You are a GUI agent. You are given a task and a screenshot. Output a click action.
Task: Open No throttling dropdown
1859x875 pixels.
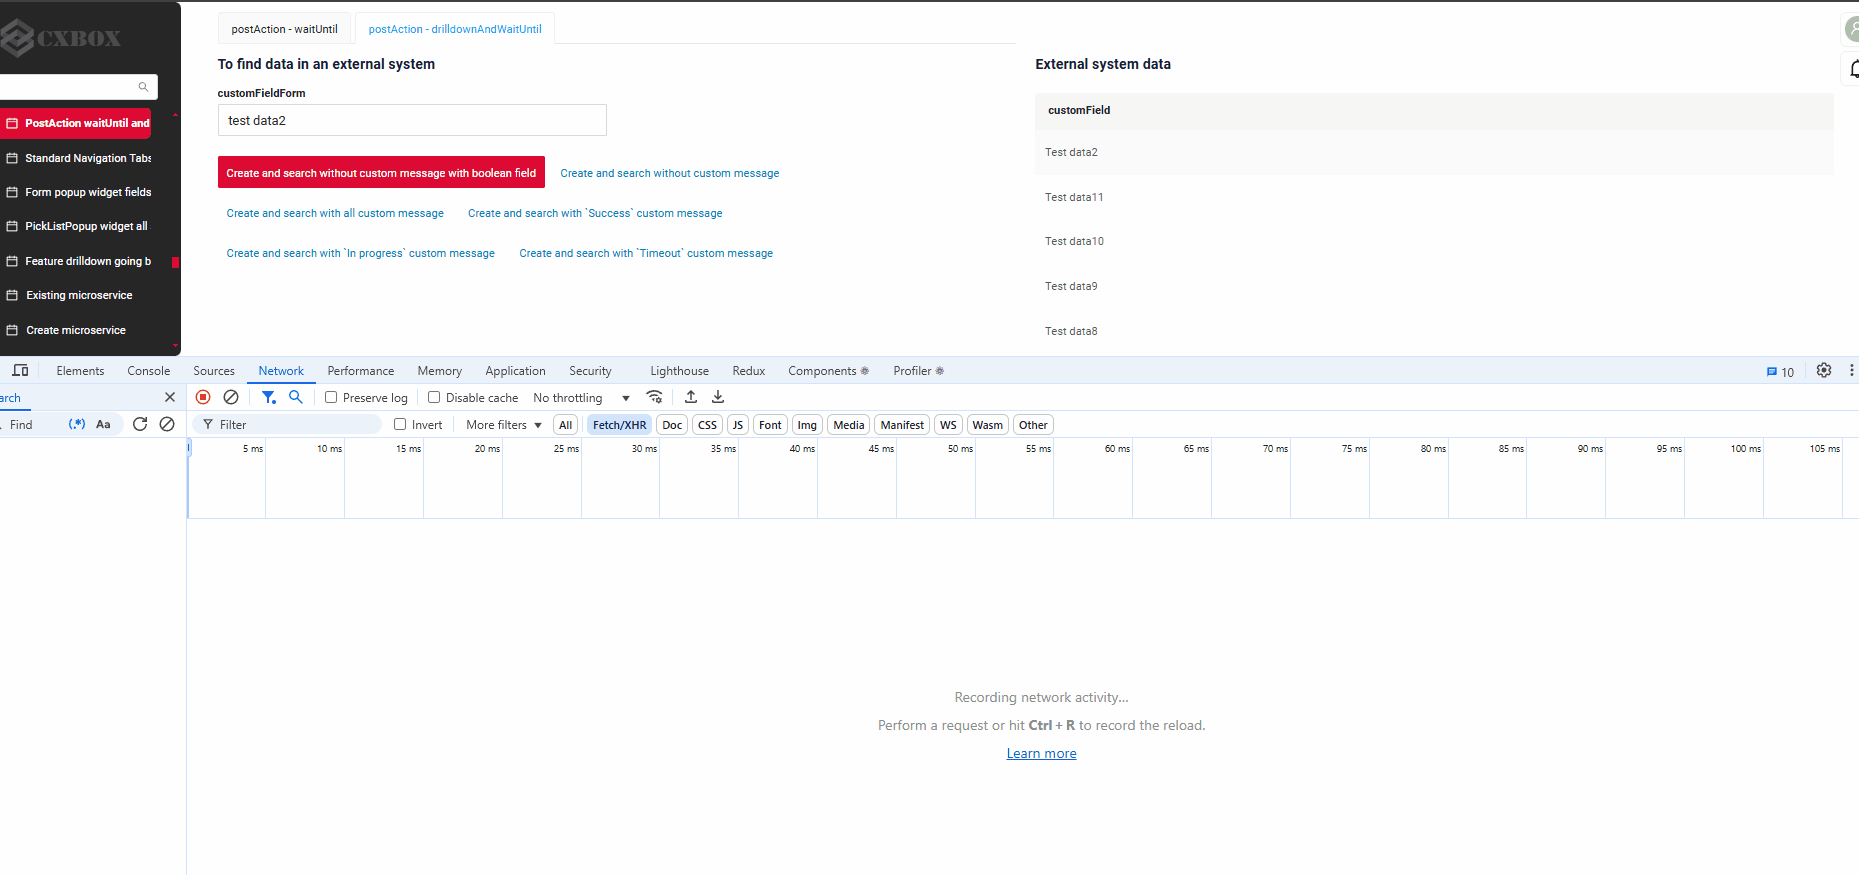(x=582, y=398)
